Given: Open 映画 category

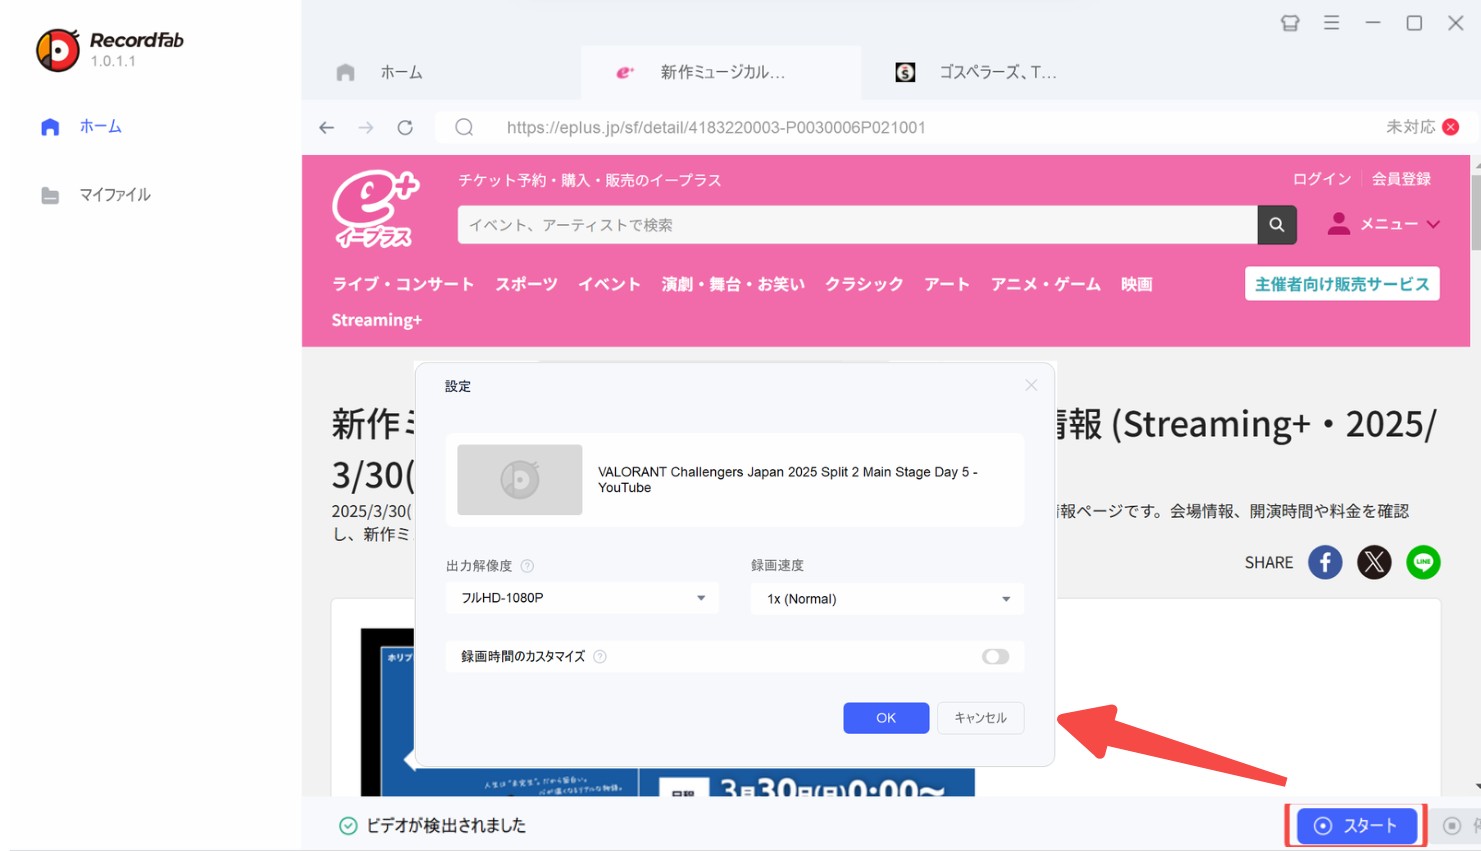Looking at the screenshot, I should (x=1136, y=284).
